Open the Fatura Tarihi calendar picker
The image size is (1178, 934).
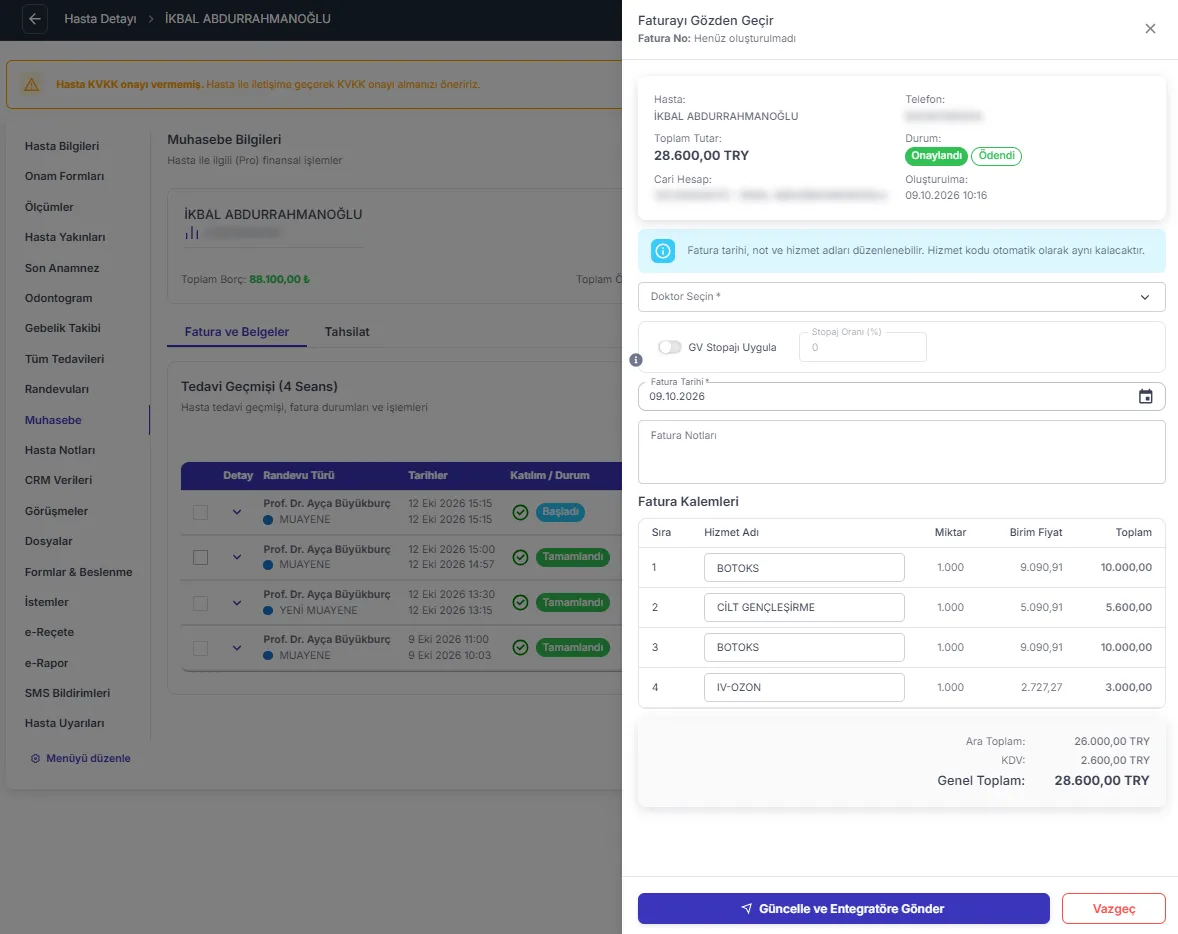1145,396
